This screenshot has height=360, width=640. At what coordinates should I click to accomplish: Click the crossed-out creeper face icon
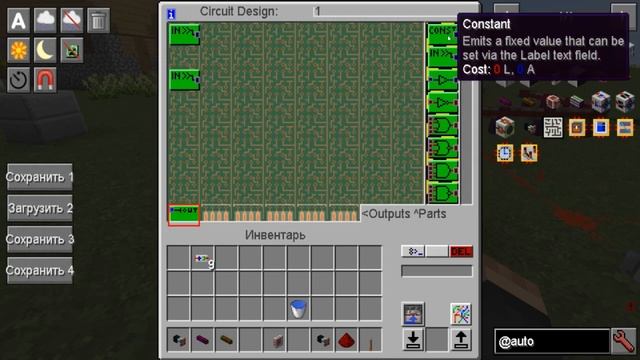coord(72,50)
